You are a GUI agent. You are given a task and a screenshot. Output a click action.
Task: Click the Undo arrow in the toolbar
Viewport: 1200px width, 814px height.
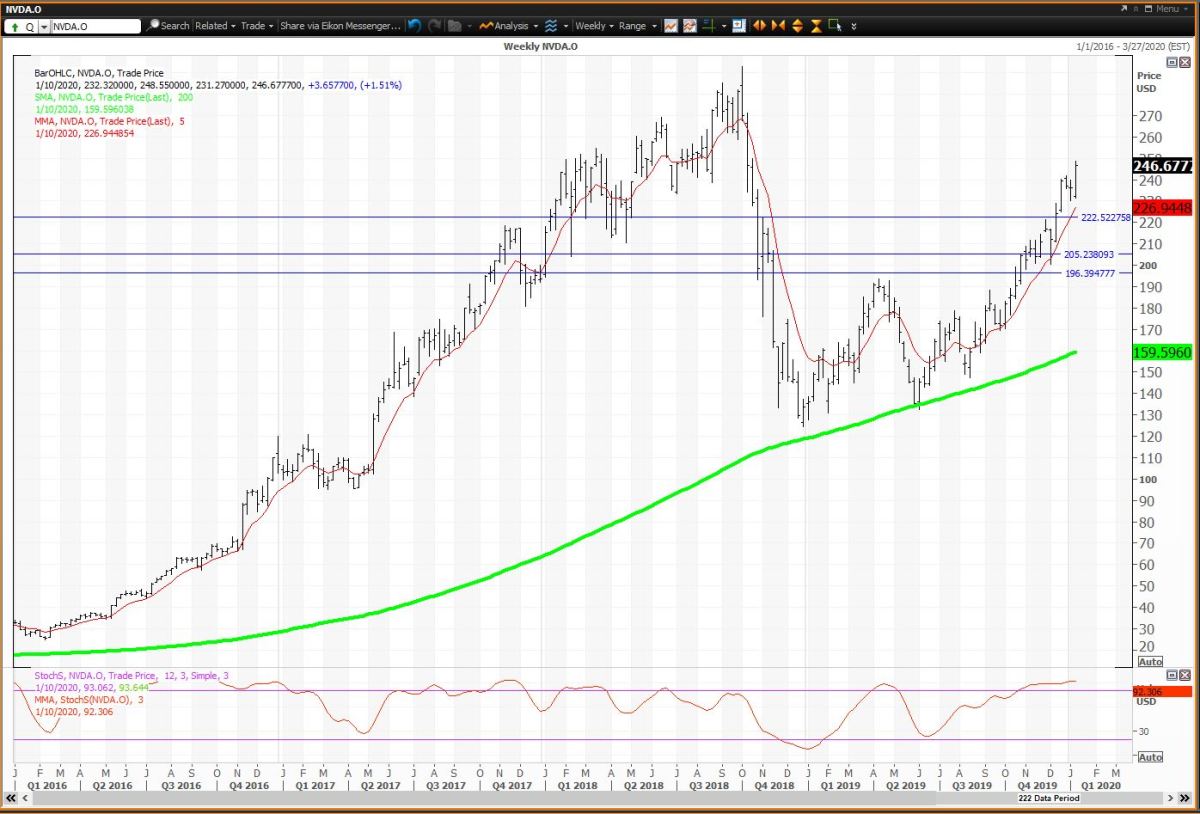pyautogui.click(x=415, y=26)
